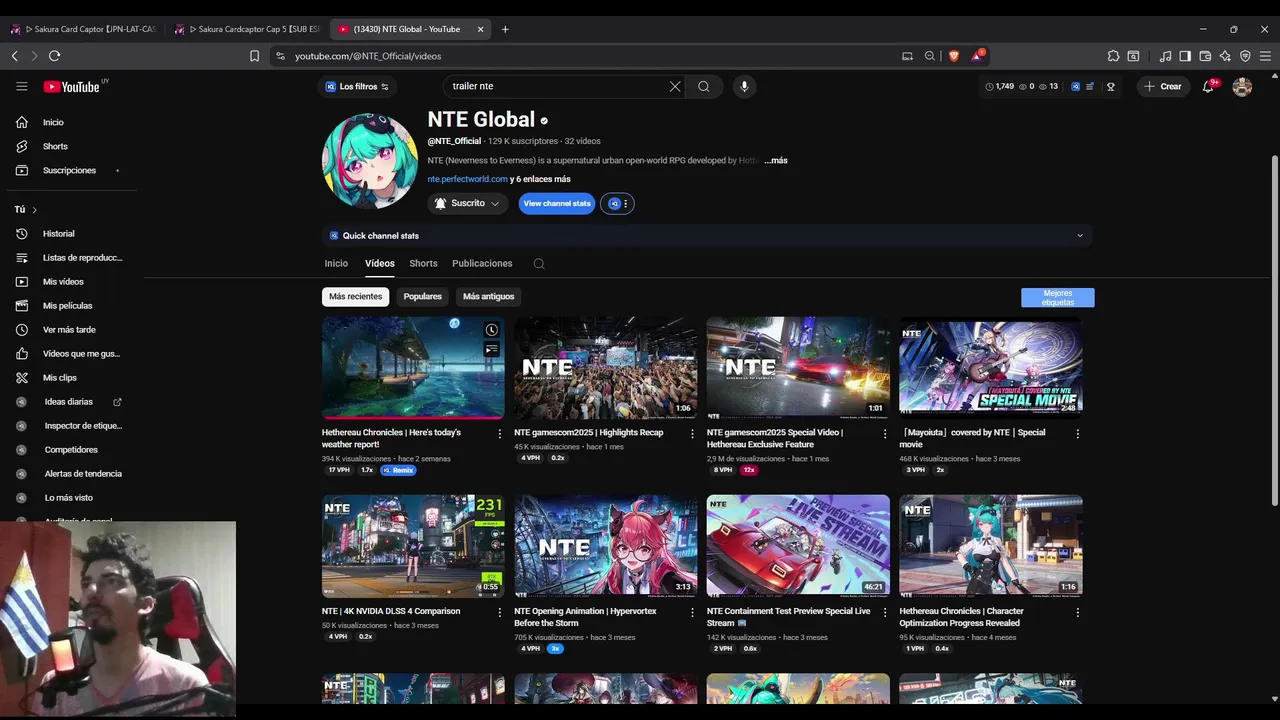Open Brave Wallet icon

coord(1205,56)
